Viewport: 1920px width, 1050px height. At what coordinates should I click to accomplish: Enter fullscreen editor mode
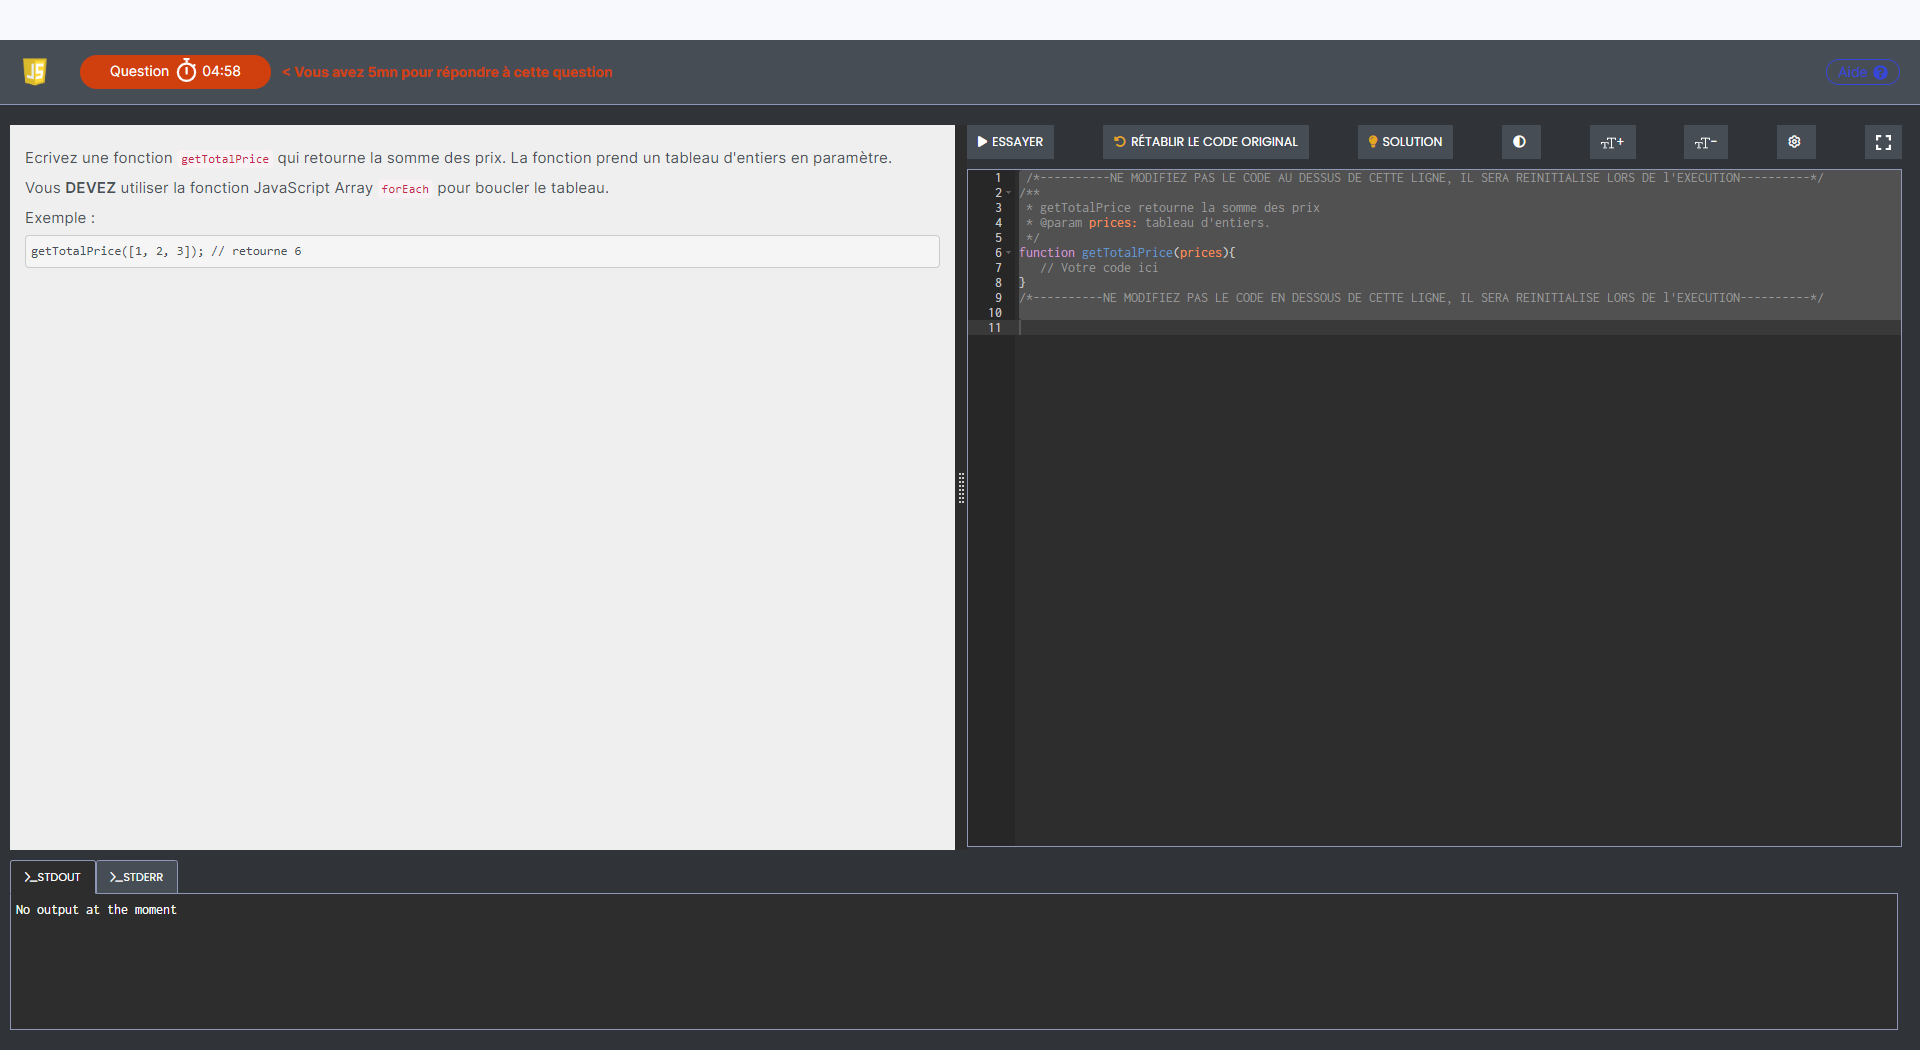point(1883,142)
